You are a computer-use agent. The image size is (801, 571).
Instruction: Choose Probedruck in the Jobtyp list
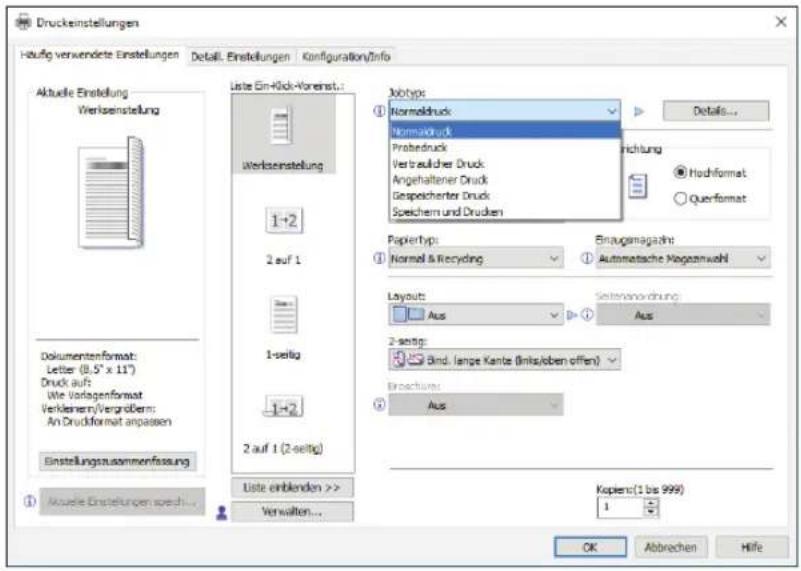click(x=505, y=148)
